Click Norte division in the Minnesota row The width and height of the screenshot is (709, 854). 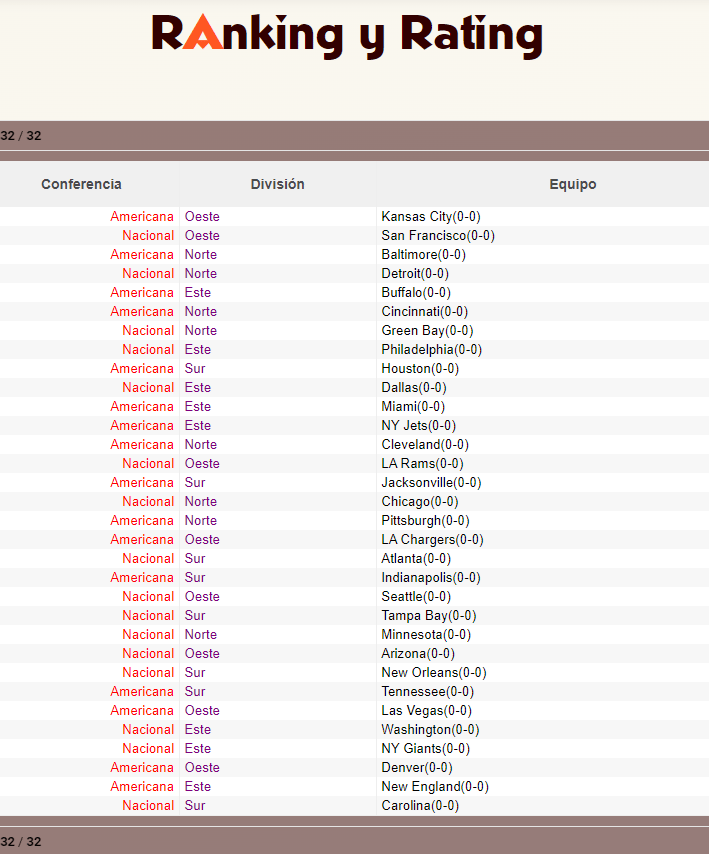coord(200,635)
